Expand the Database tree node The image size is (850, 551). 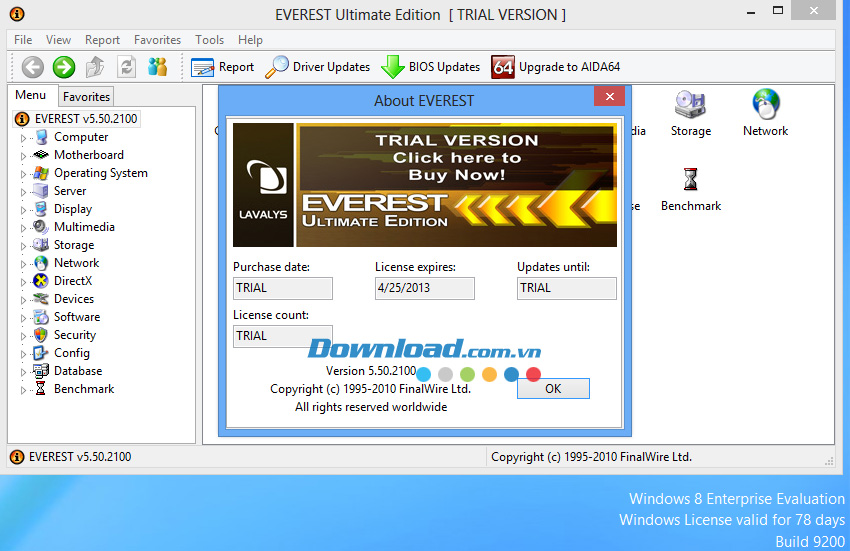(x=23, y=372)
